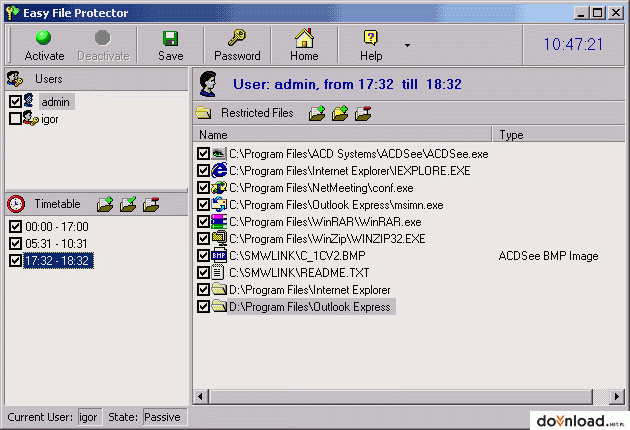The image size is (630, 430).
Task: Click the State Passive status field
Action: (164, 417)
